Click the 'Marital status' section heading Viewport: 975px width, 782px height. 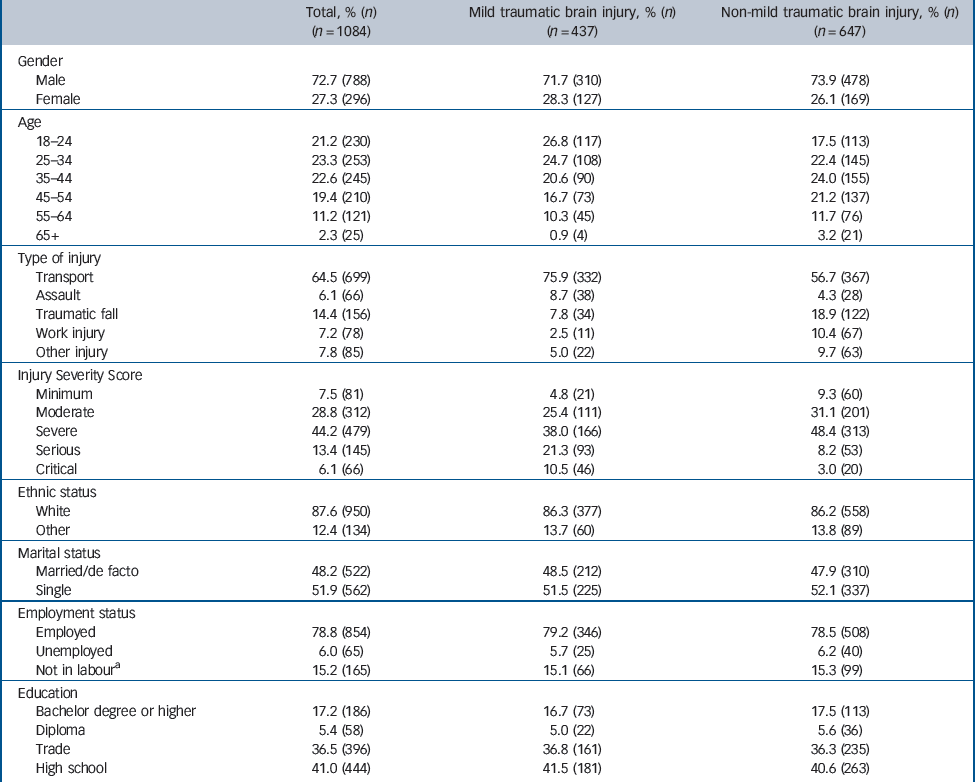click(x=59, y=550)
